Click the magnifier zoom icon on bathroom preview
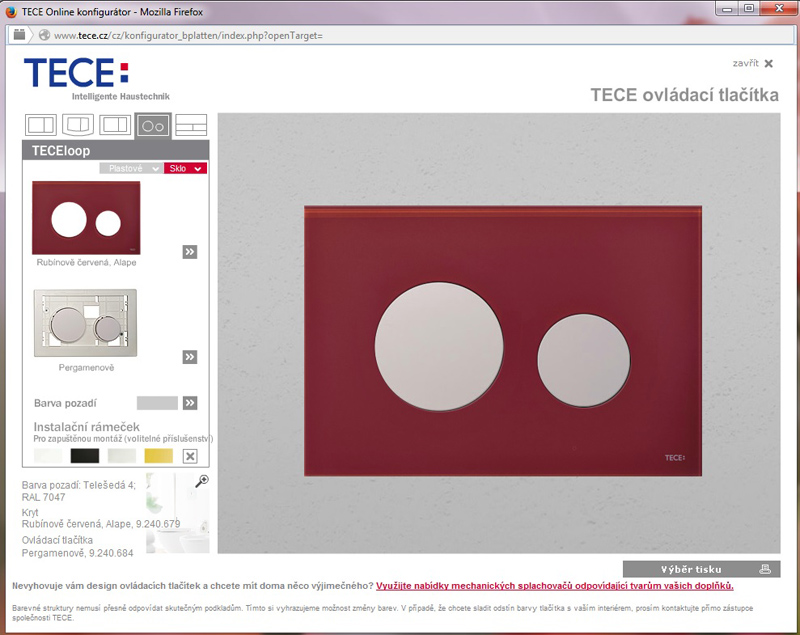Image resolution: width=800 pixels, height=635 pixels. tap(202, 481)
